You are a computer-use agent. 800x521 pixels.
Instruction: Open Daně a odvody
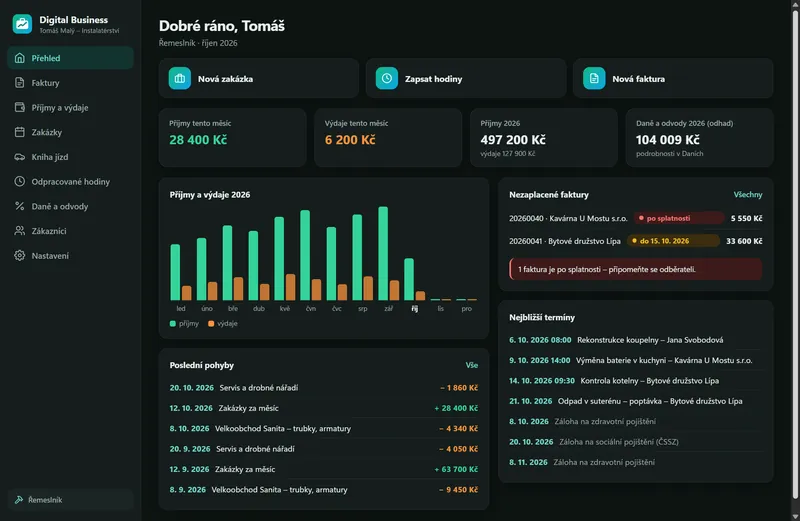click(x=70, y=206)
